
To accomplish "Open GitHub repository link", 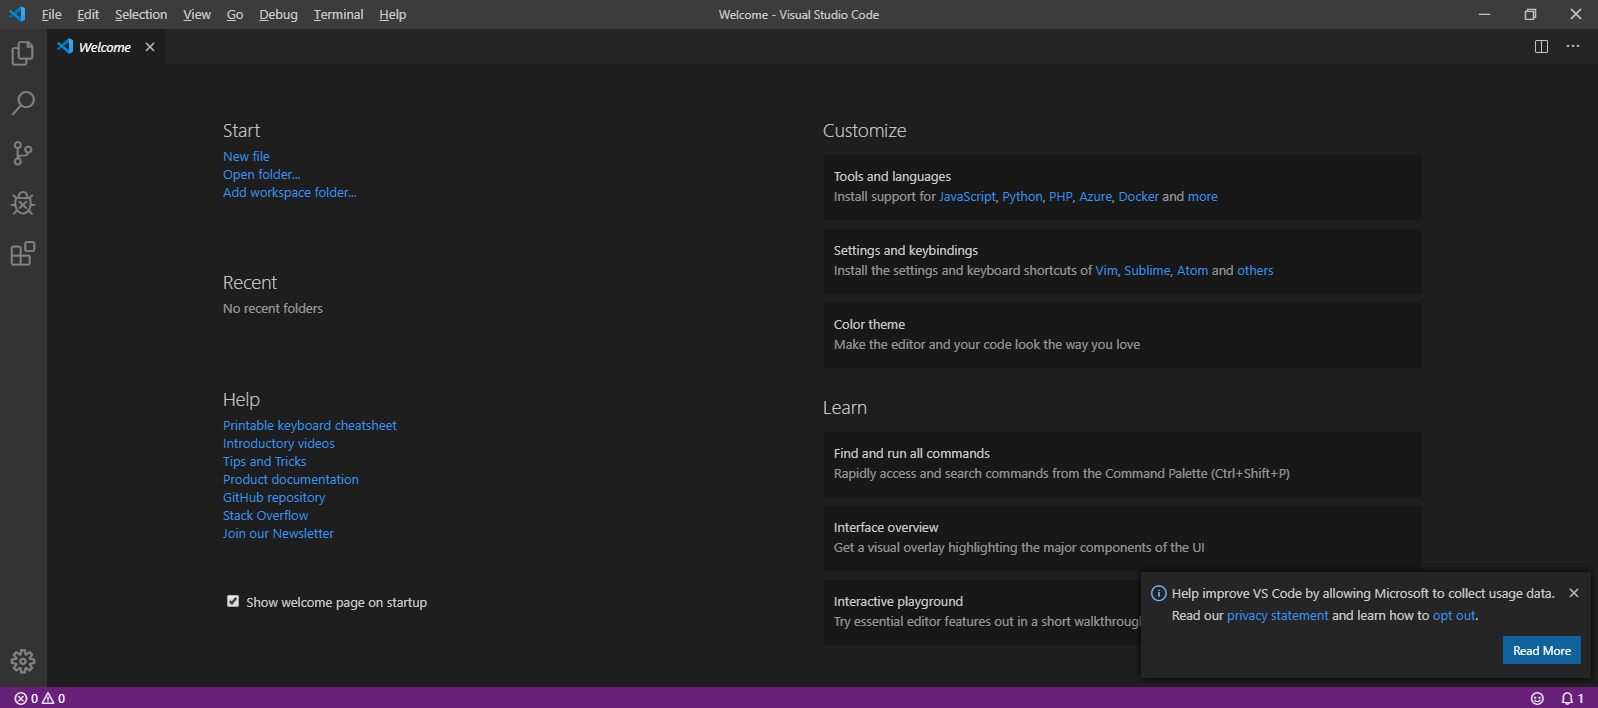I will (274, 497).
